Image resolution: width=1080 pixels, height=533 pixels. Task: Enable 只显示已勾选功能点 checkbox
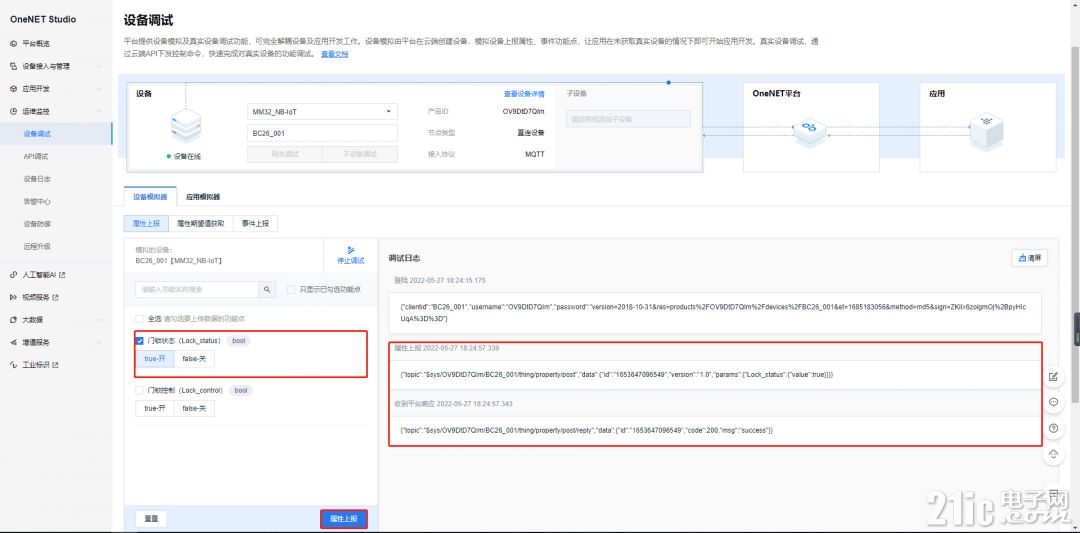[291, 289]
